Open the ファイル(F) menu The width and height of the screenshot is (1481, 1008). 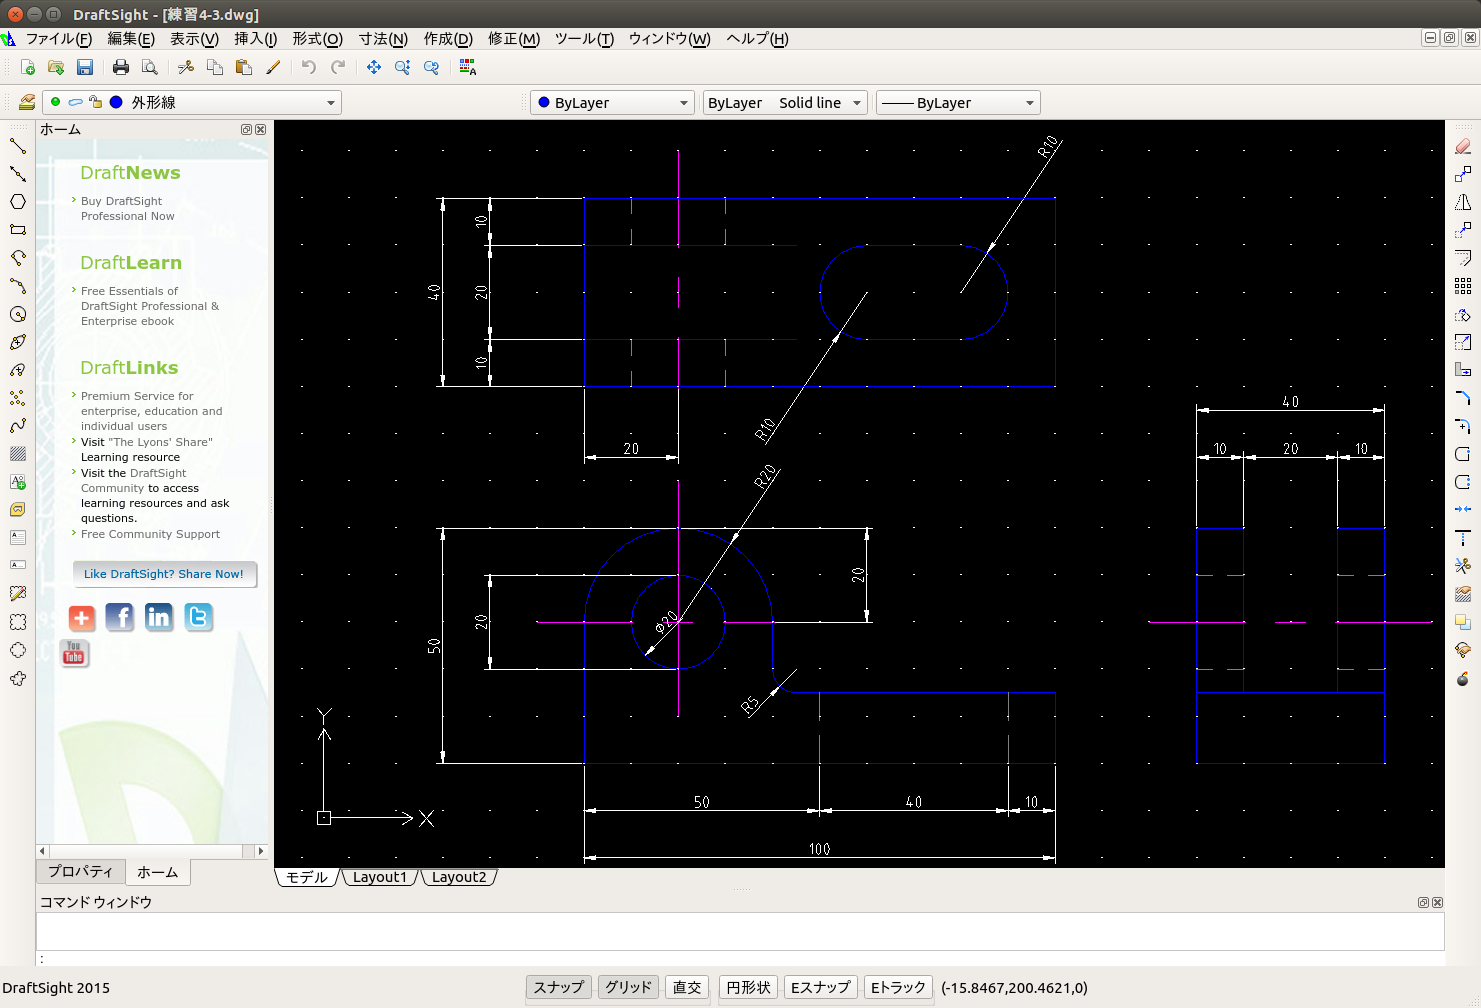(58, 39)
